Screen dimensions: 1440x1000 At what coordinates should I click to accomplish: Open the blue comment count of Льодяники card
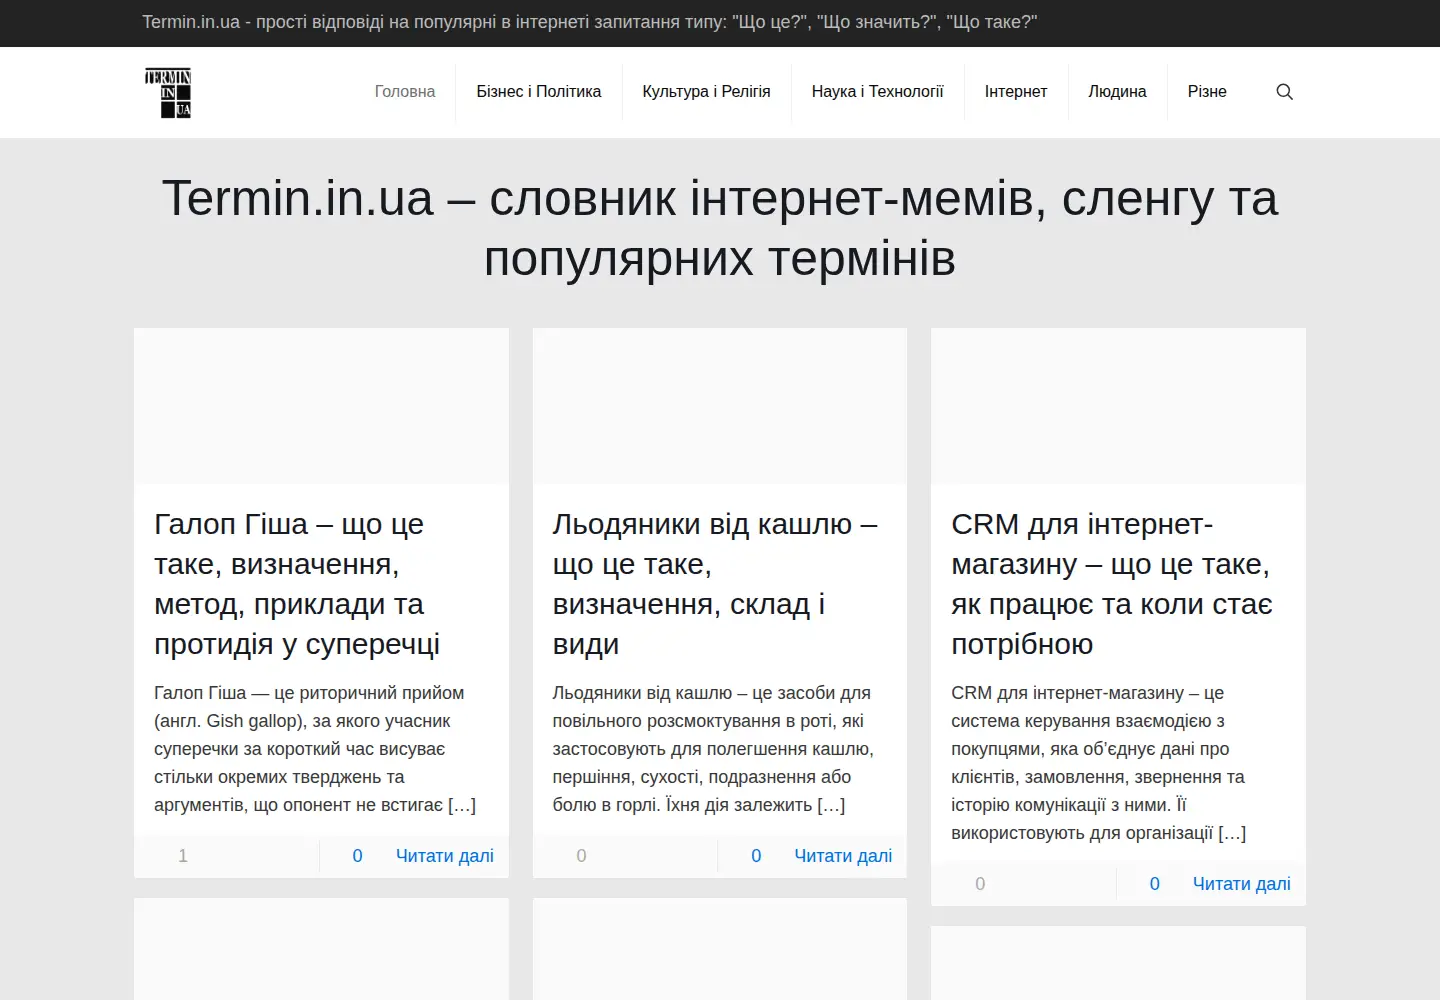pyautogui.click(x=756, y=856)
